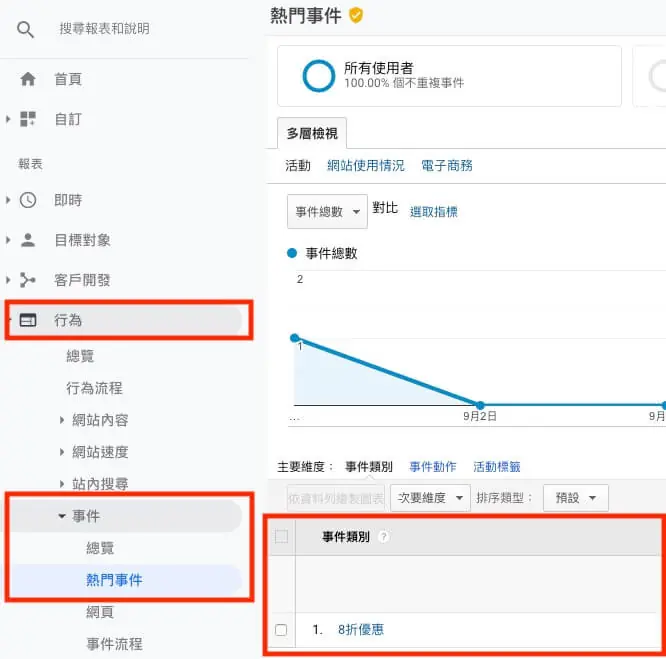Screen dimensions: 666x659
Task: Open the 事件總數 metric dropdown
Action: 327,211
